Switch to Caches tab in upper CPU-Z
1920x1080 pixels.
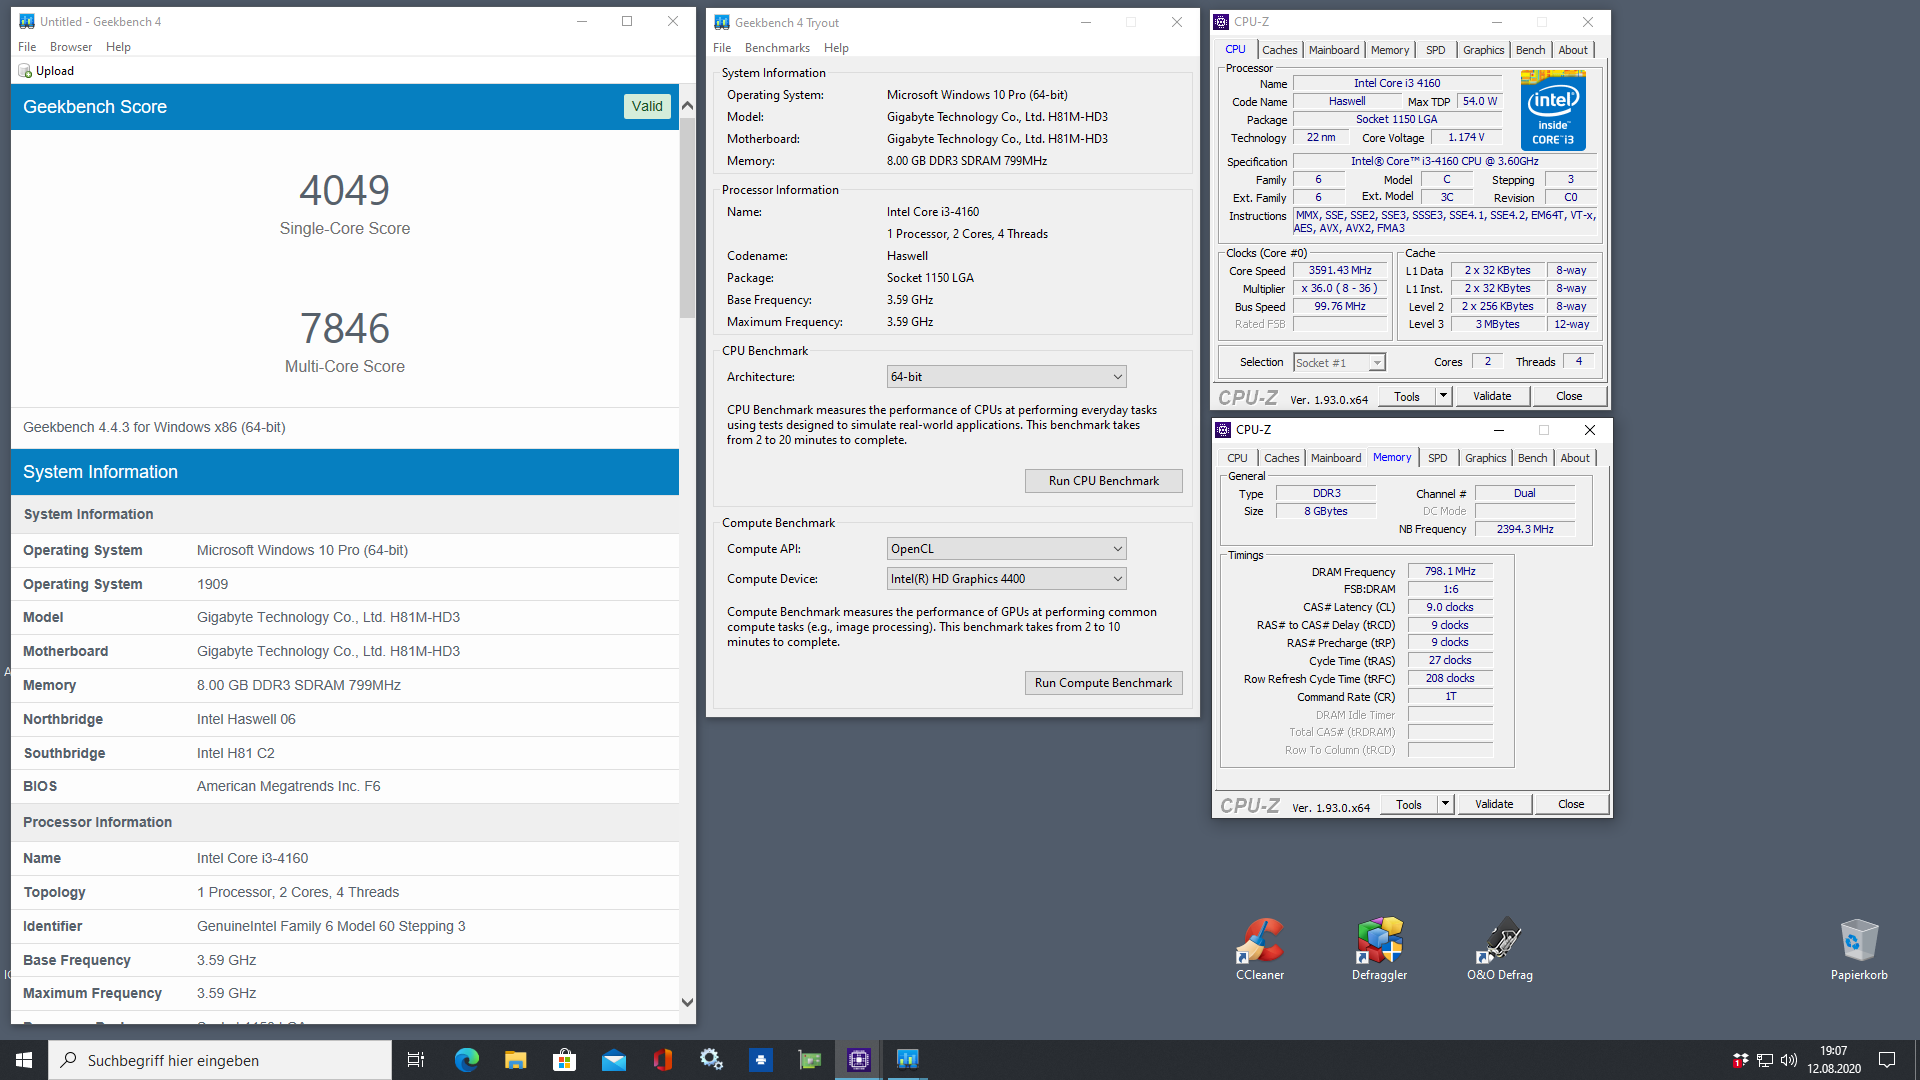click(x=1279, y=50)
